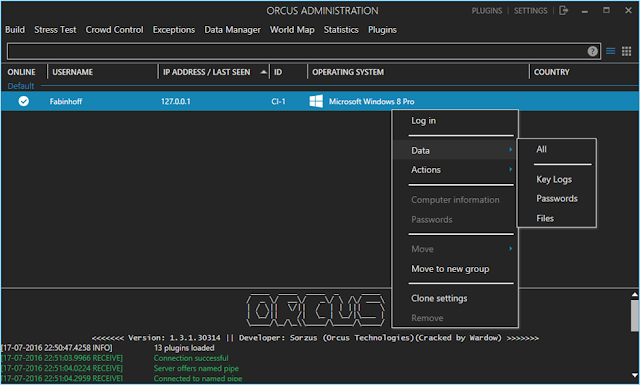Choose Passwords in main context menu
640x385 pixels.
pyautogui.click(x=455, y=220)
